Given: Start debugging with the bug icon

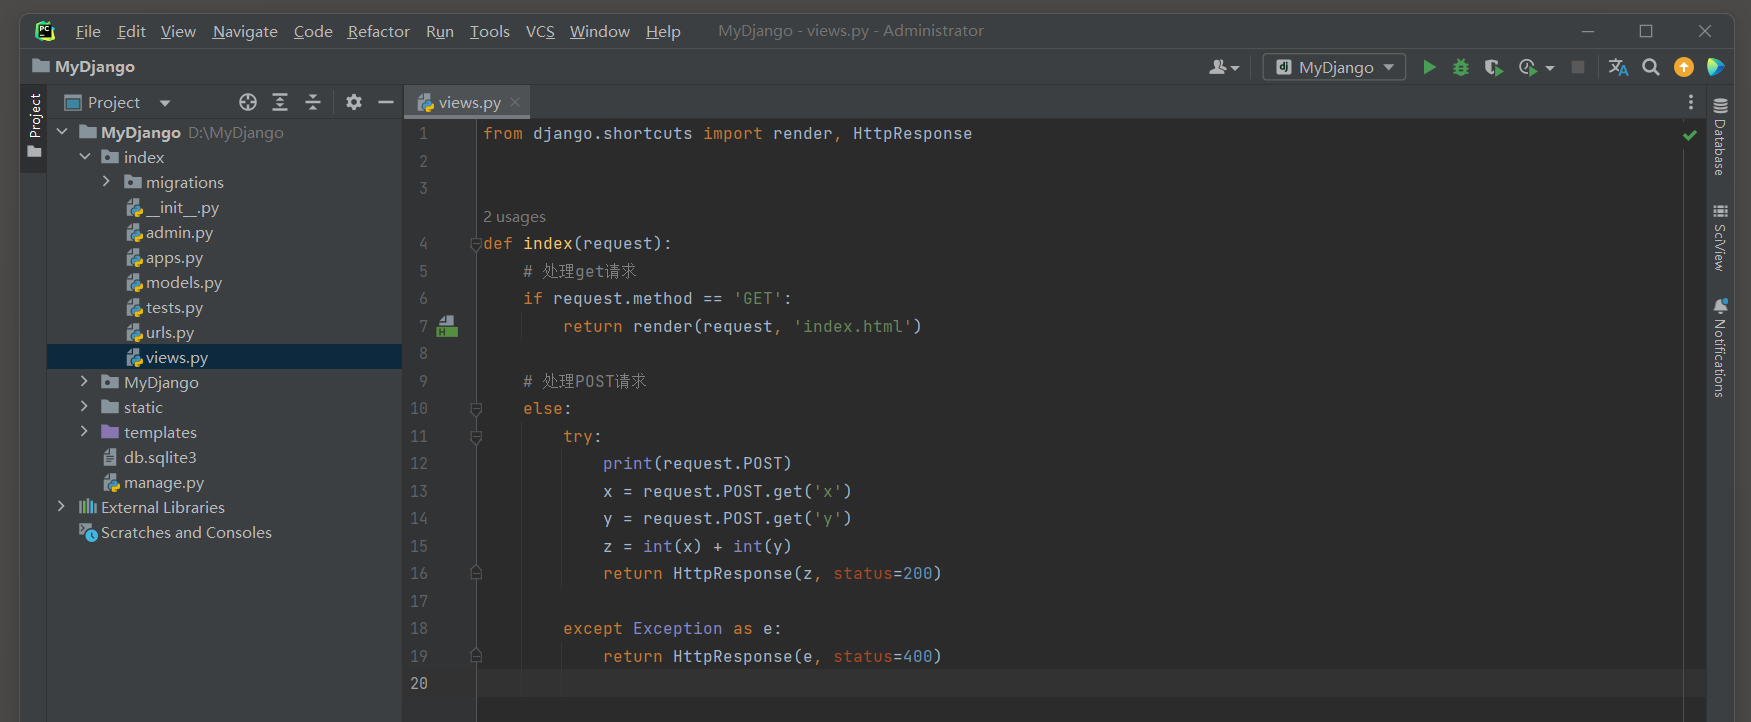Looking at the screenshot, I should tap(1461, 67).
